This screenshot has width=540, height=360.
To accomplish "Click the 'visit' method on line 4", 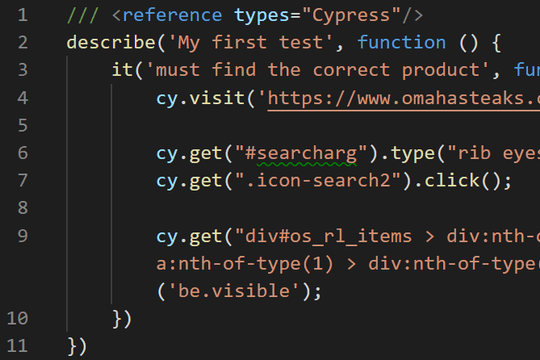I will pos(217,98).
